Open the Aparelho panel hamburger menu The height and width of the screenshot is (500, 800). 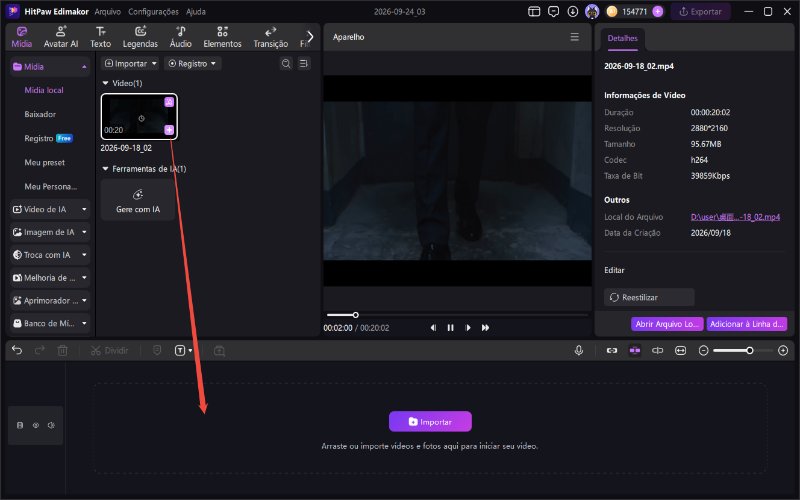[x=574, y=37]
